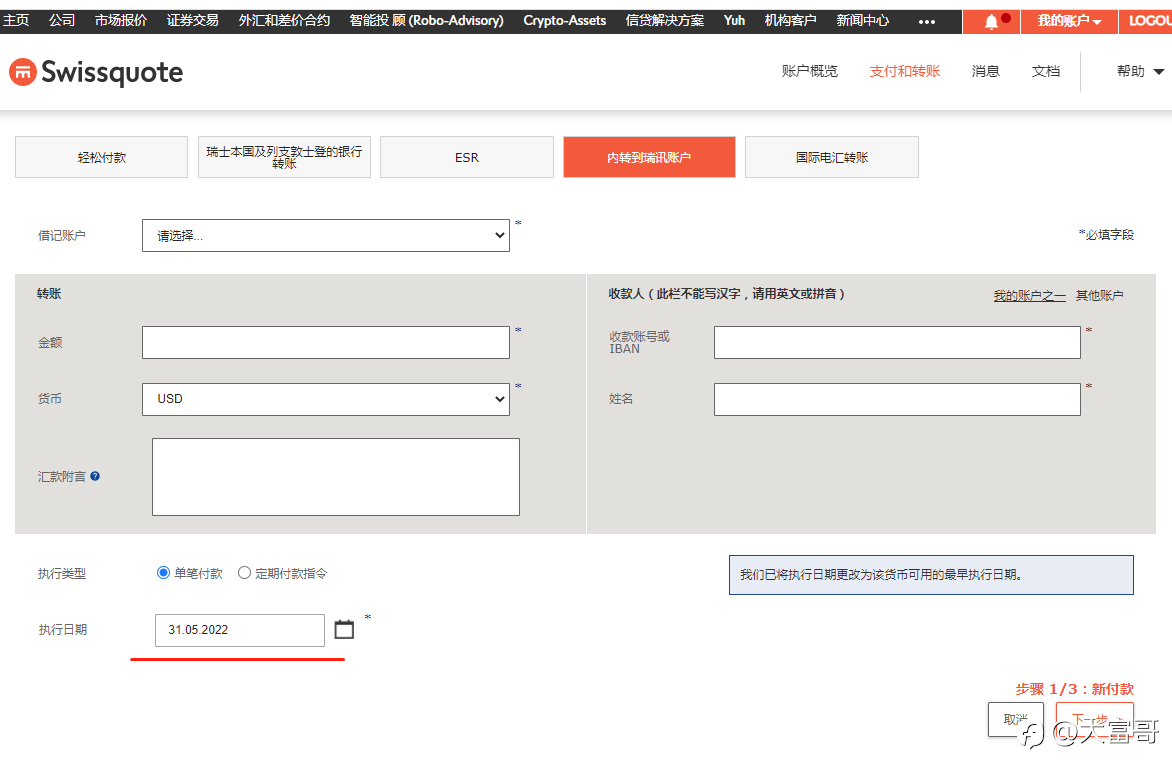Click the LOGOUT button

(x=1146, y=21)
